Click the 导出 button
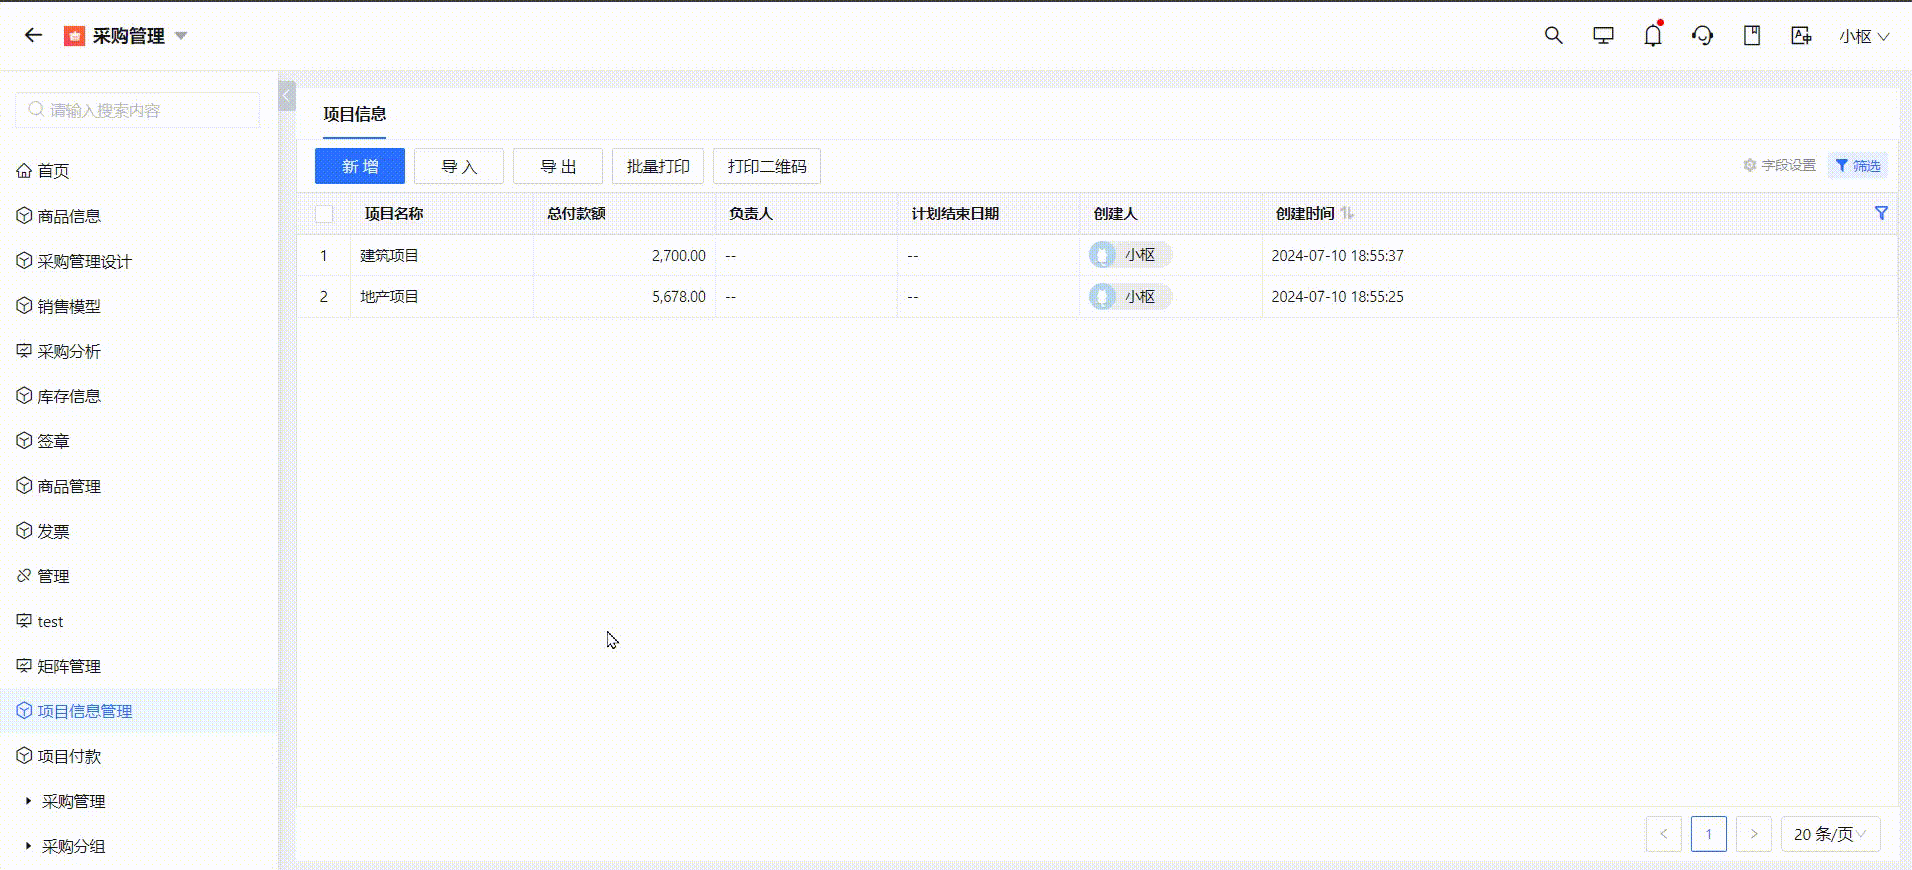Screen dimensions: 1912x870 click(x=558, y=166)
